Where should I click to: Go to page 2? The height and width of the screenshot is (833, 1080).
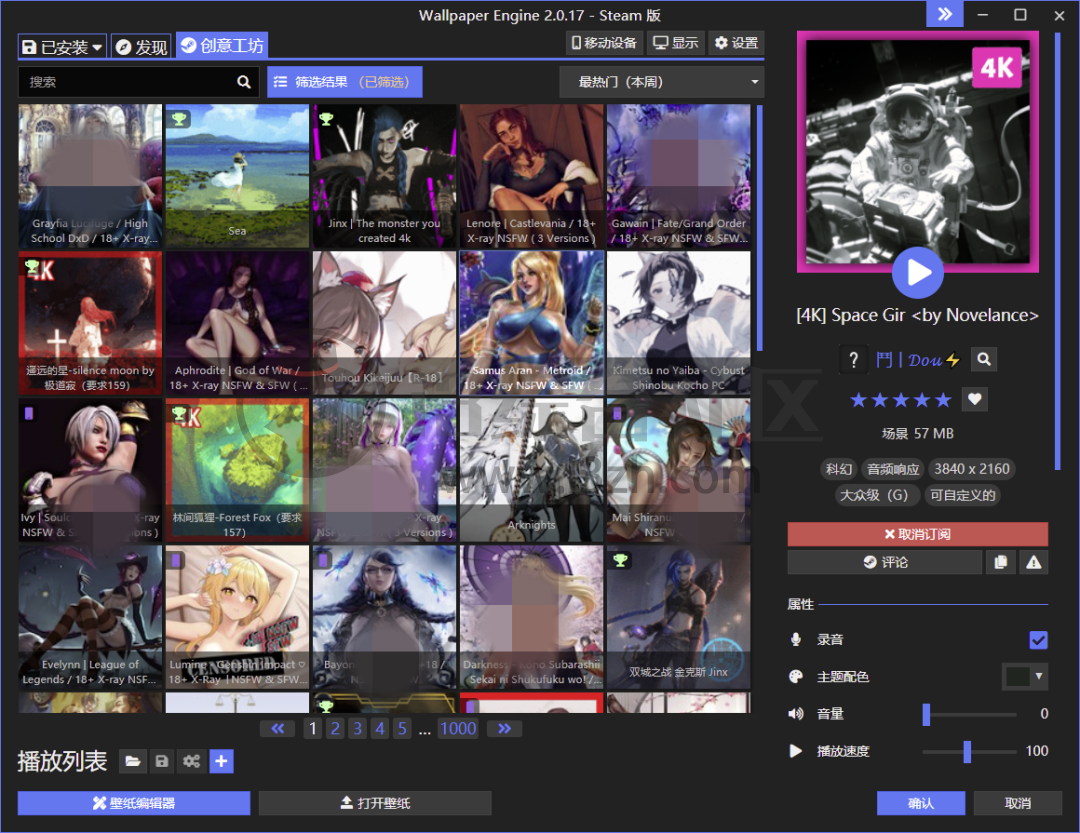(335, 728)
